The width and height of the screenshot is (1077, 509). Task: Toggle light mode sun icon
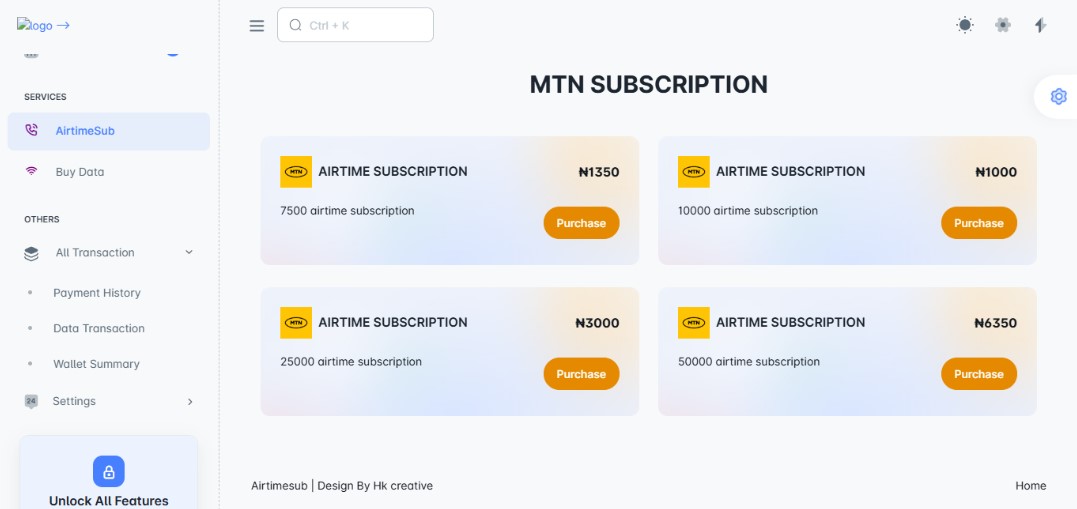(964, 25)
